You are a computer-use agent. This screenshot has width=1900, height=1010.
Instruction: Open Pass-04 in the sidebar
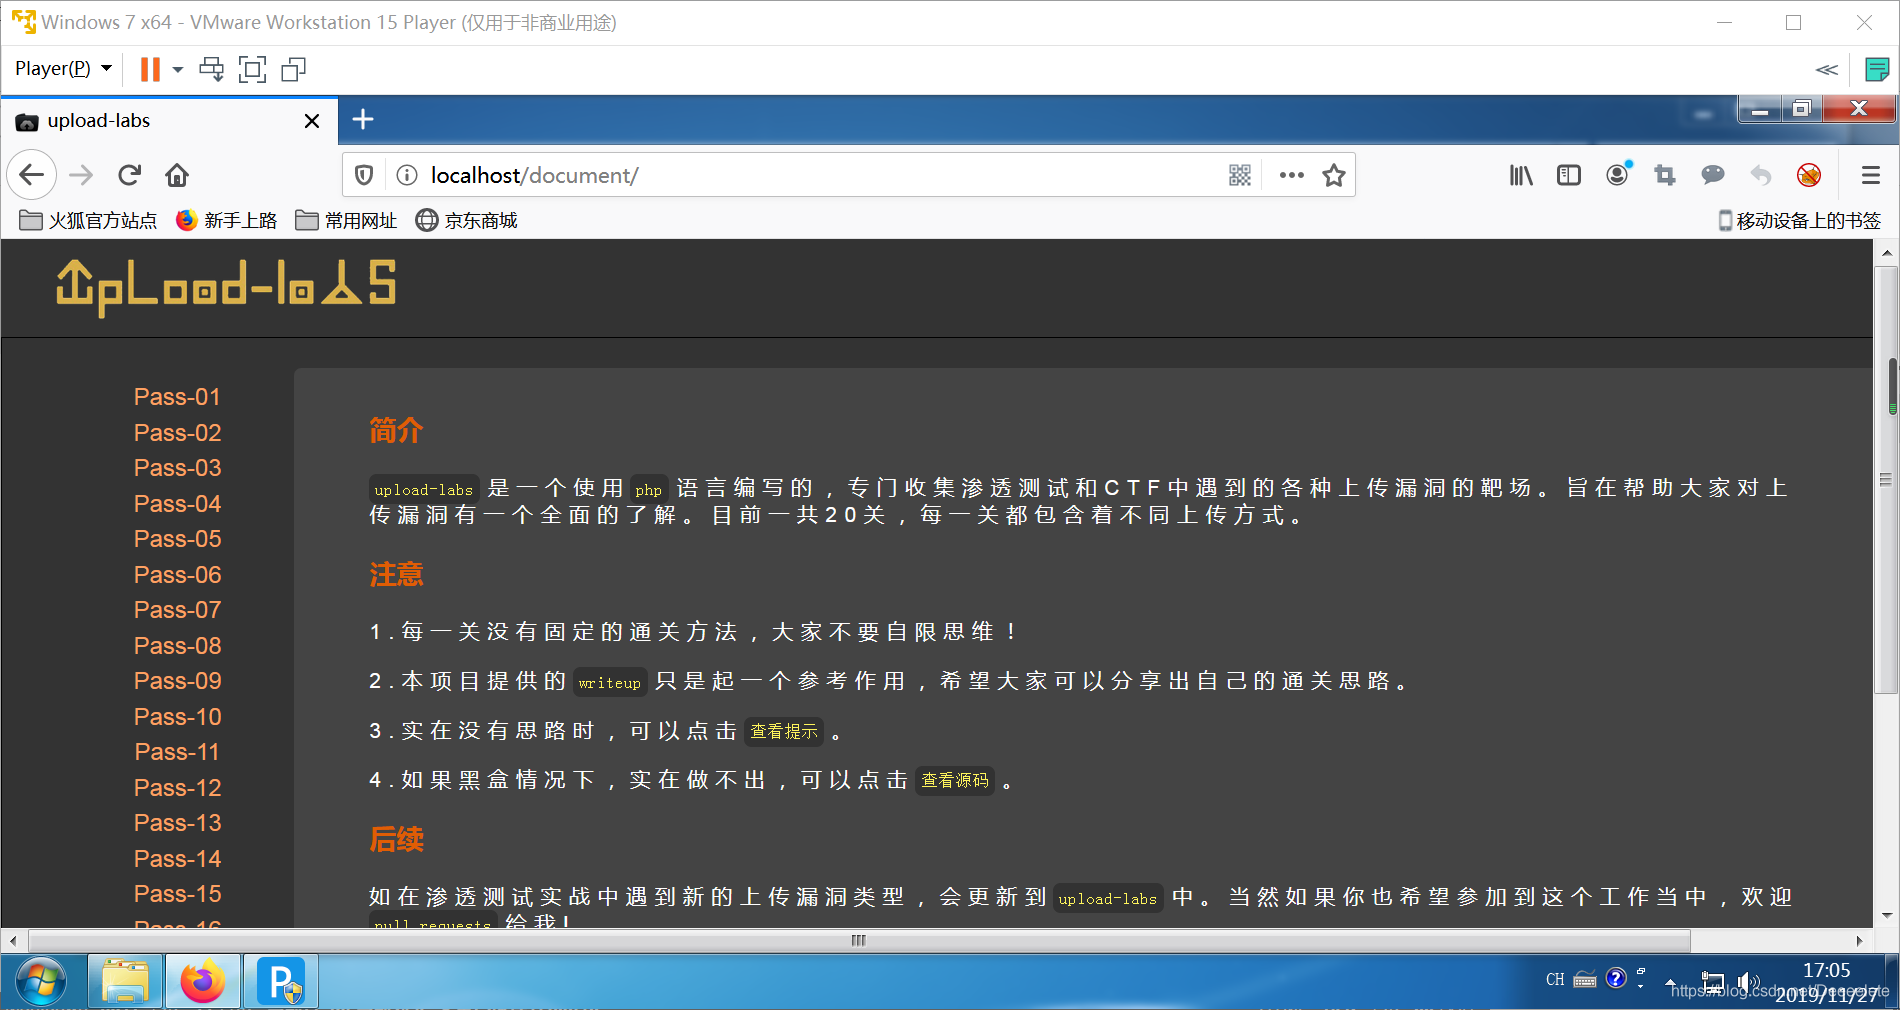pos(177,504)
